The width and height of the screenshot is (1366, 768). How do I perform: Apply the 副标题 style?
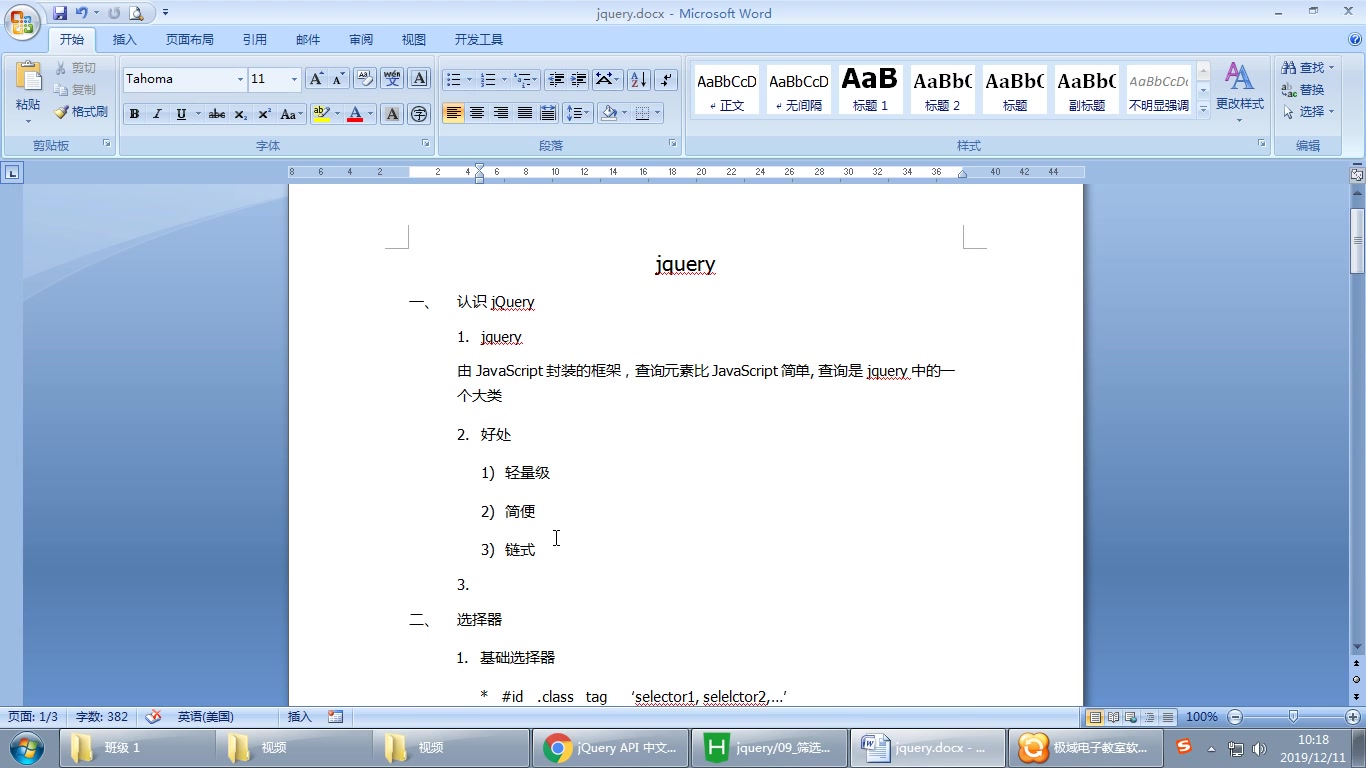(x=1087, y=89)
